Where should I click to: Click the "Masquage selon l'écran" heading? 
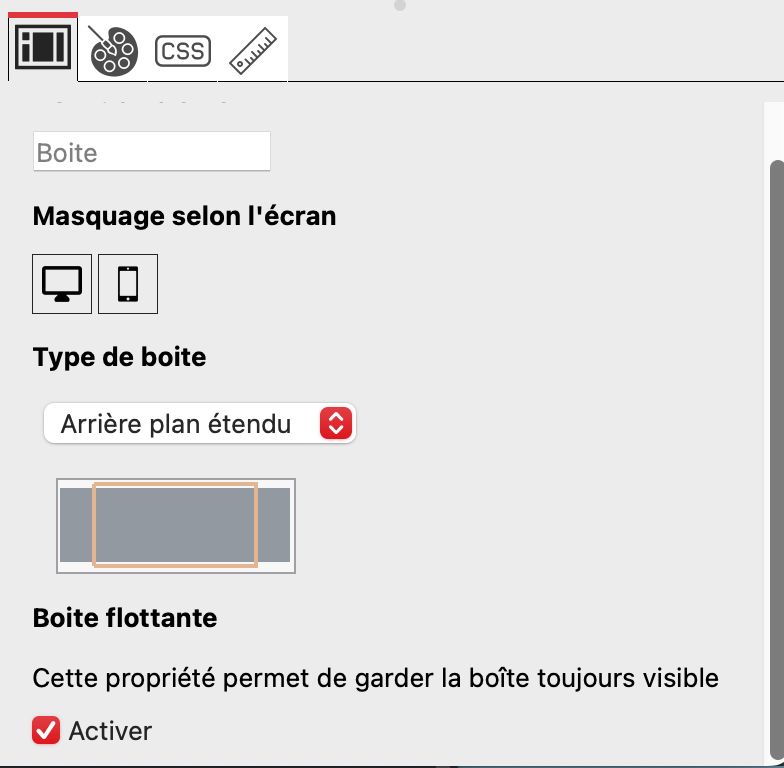184,216
